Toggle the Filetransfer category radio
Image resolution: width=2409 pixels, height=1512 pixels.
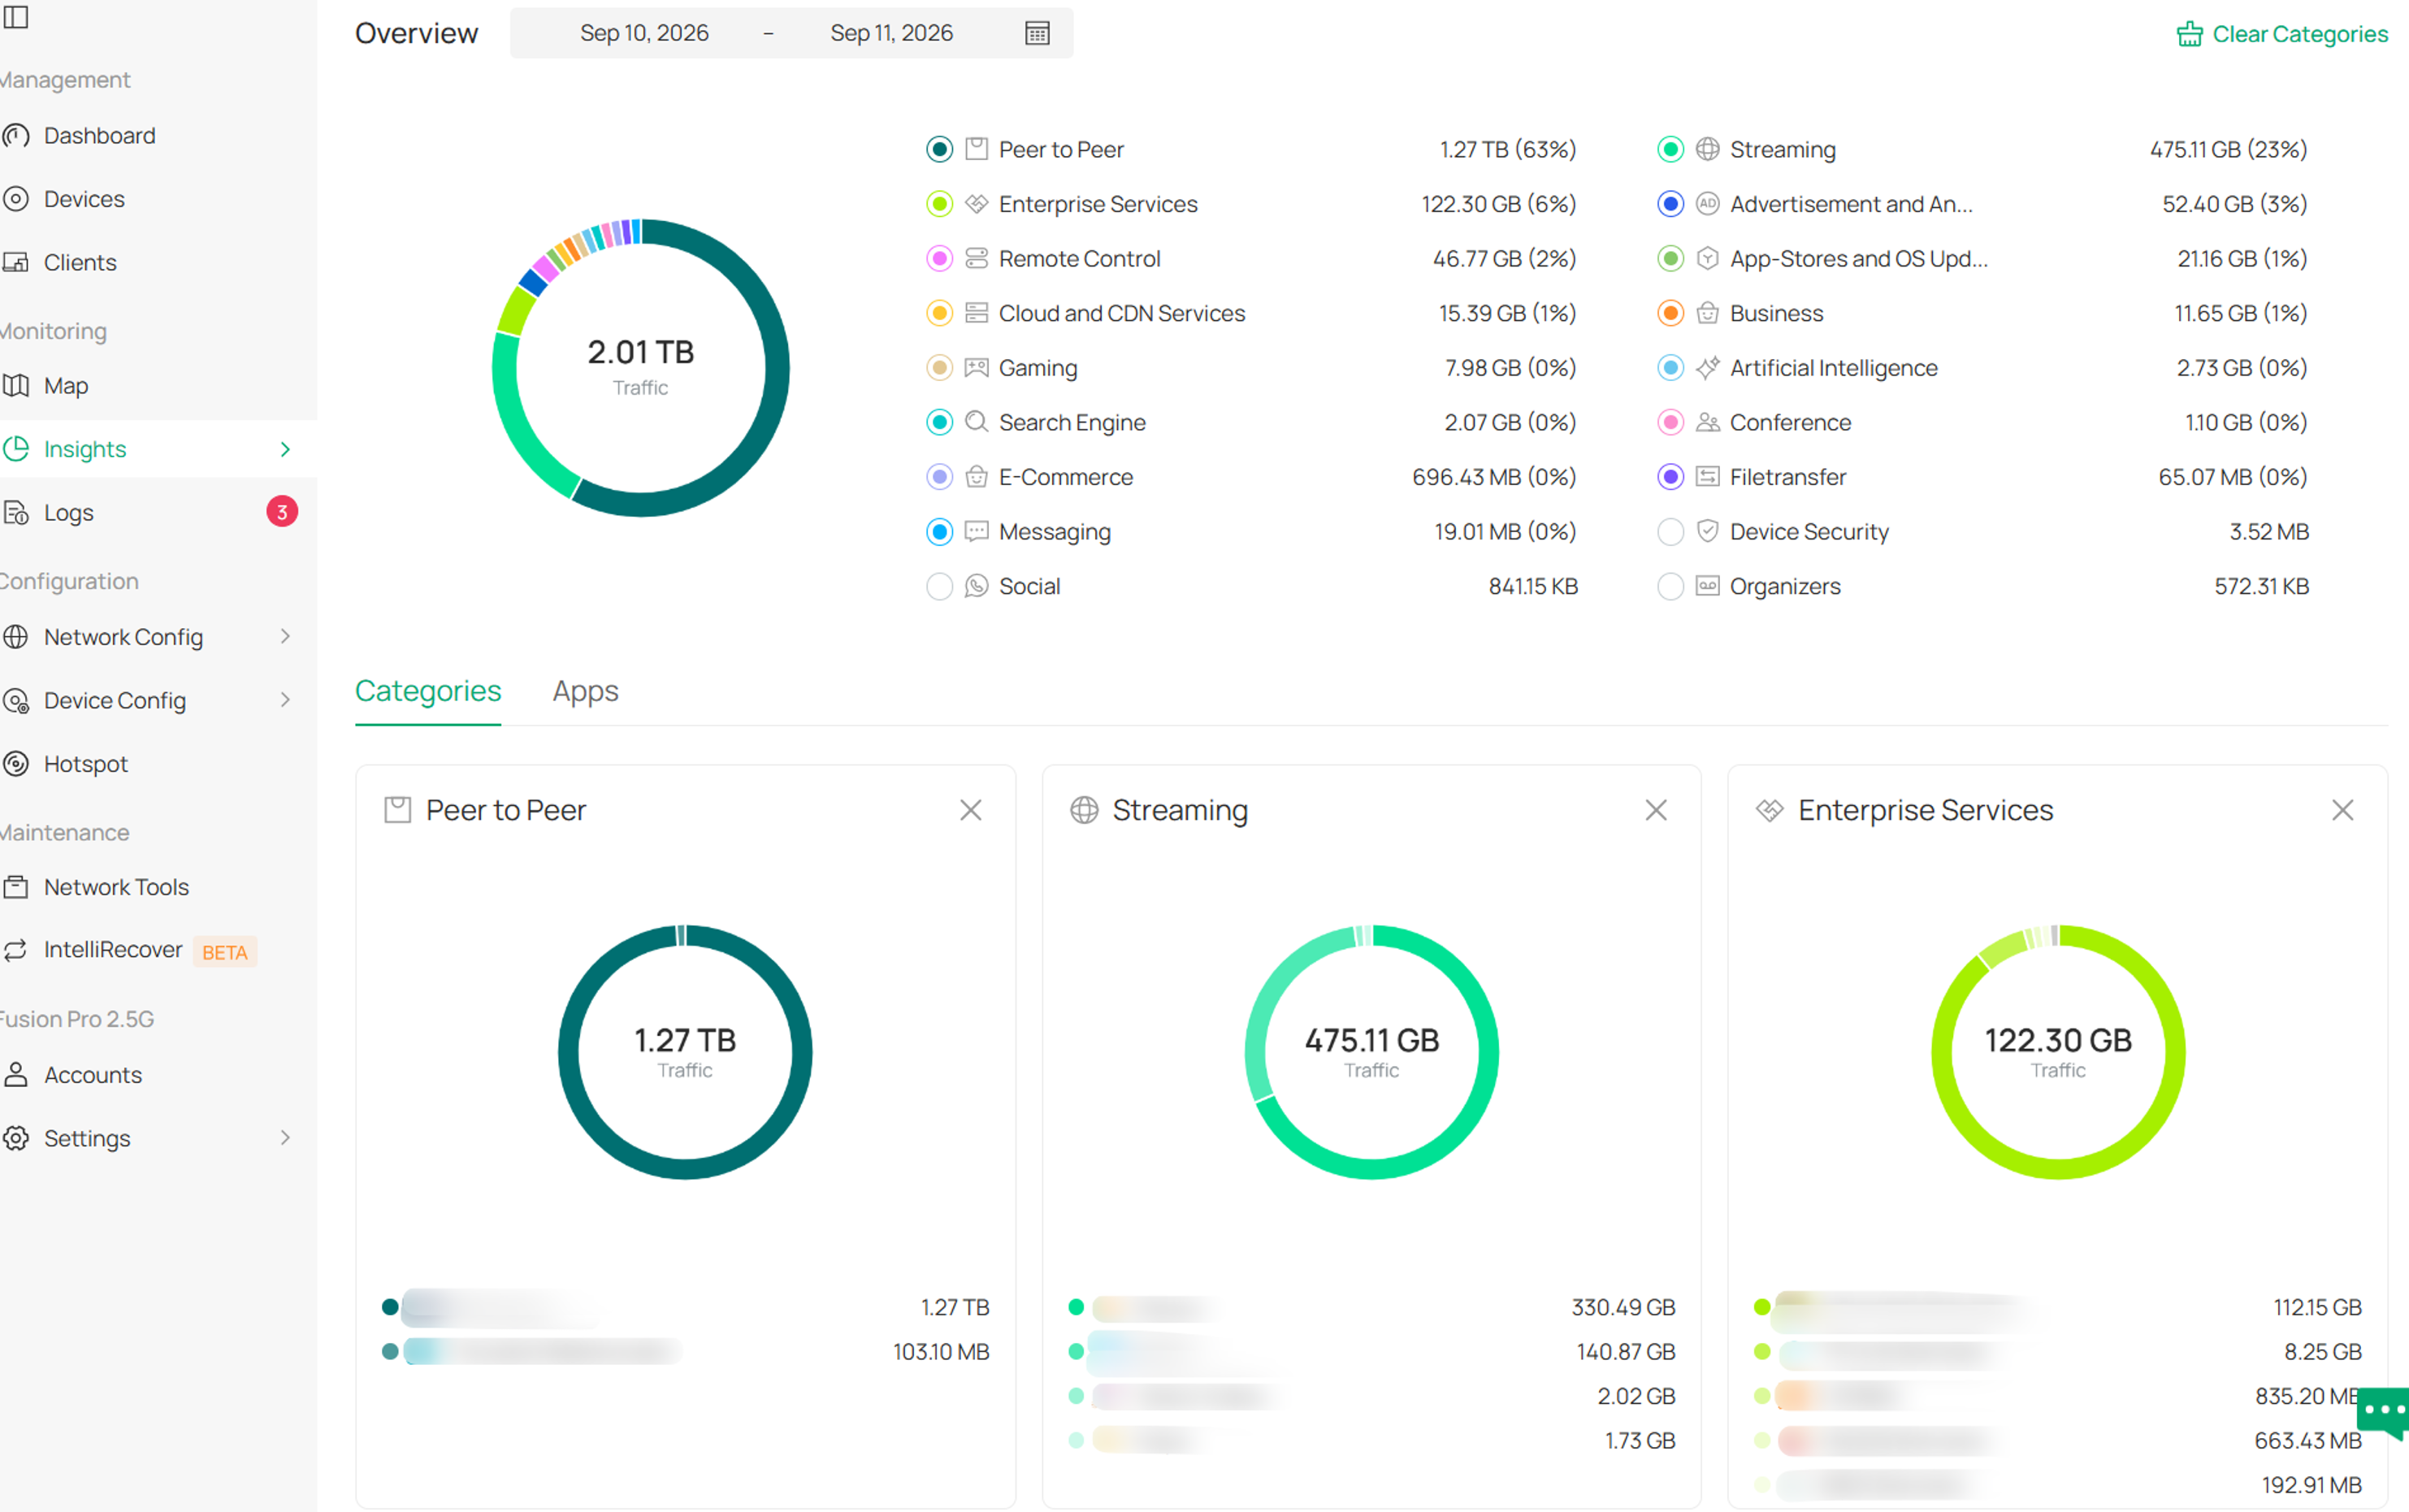click(x=1670, y=476)
